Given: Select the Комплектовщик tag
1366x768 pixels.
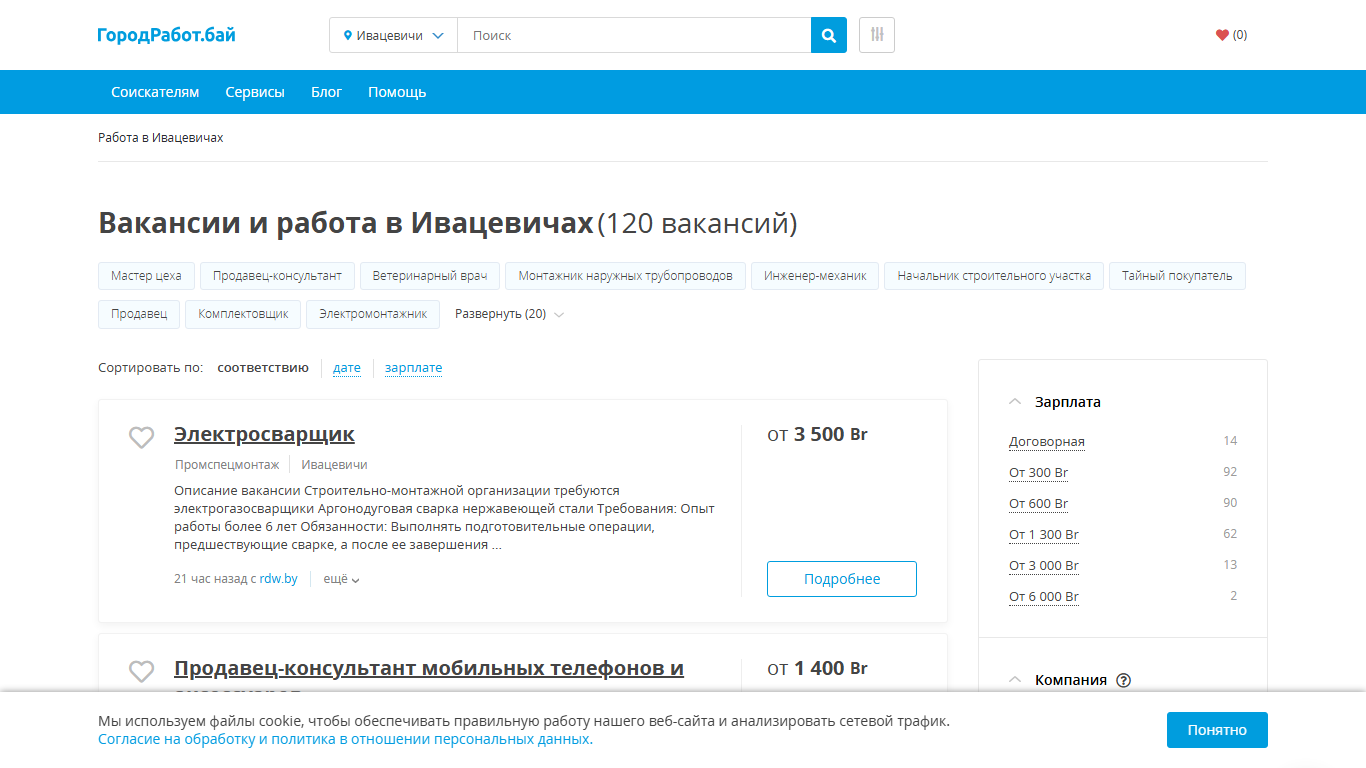Looking at the screenshot, I should click(243, 314).
